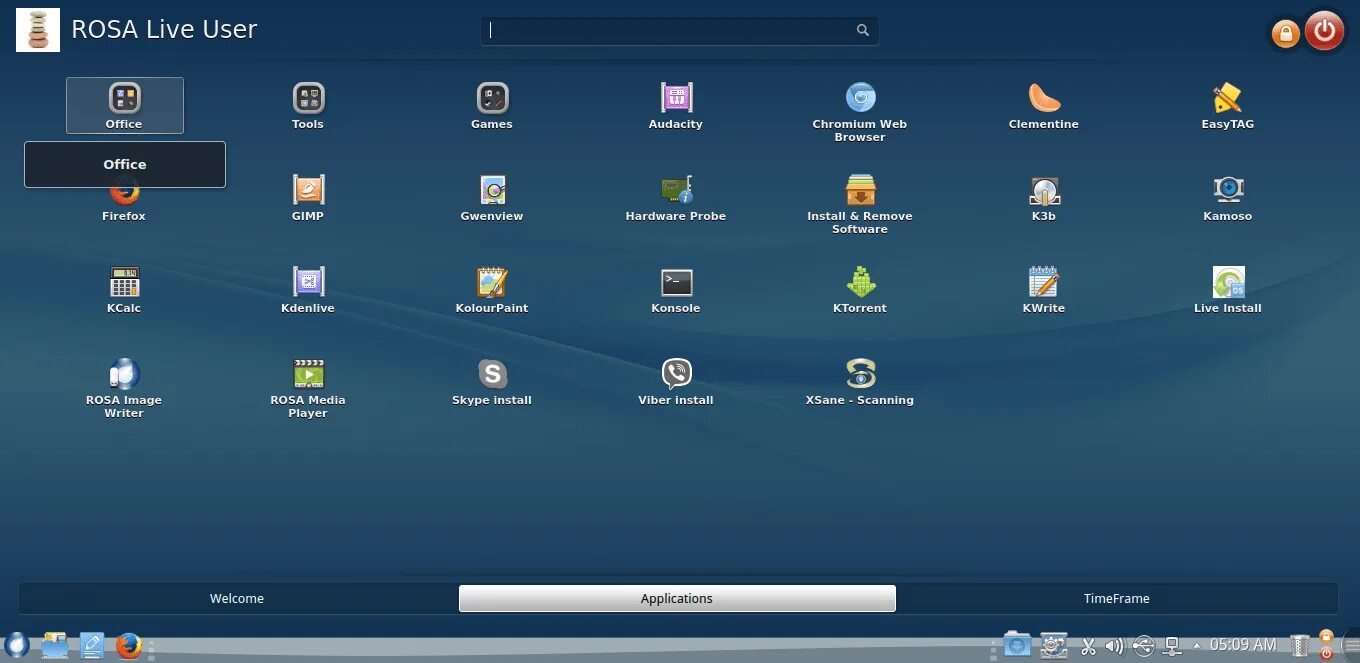Image resolution: width=1360 pixels, height=663 pixels.
Task: Switch to the Welcome tab
Action: [x=237, y=598]
